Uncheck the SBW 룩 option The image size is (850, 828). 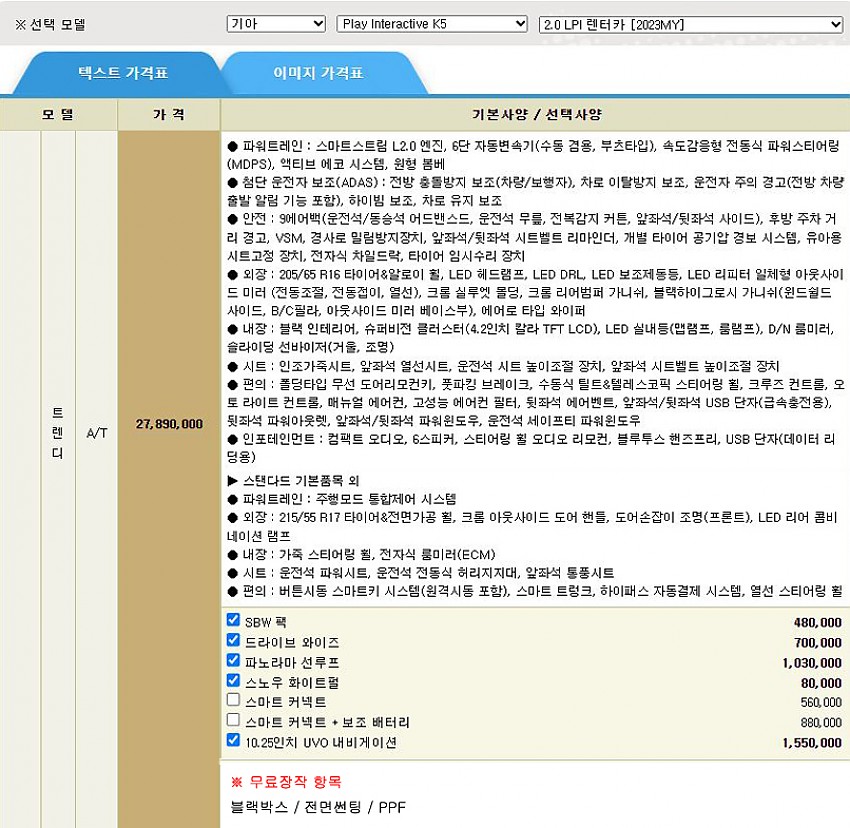click(x=233, y=621)
